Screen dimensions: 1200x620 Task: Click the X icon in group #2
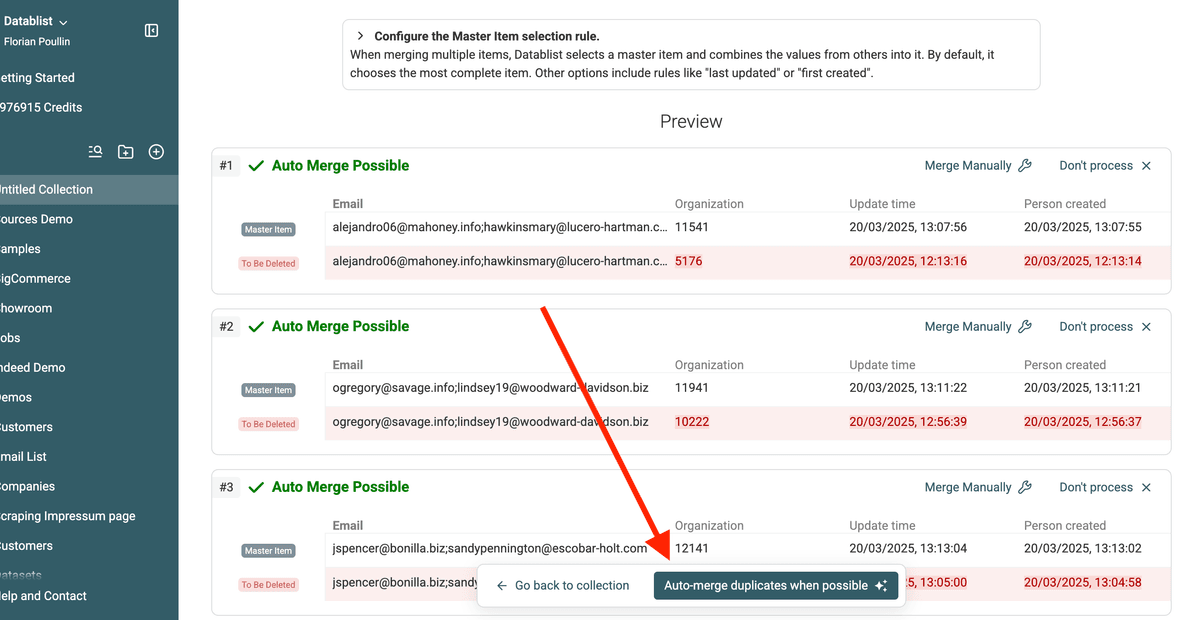coord(1146,327)
